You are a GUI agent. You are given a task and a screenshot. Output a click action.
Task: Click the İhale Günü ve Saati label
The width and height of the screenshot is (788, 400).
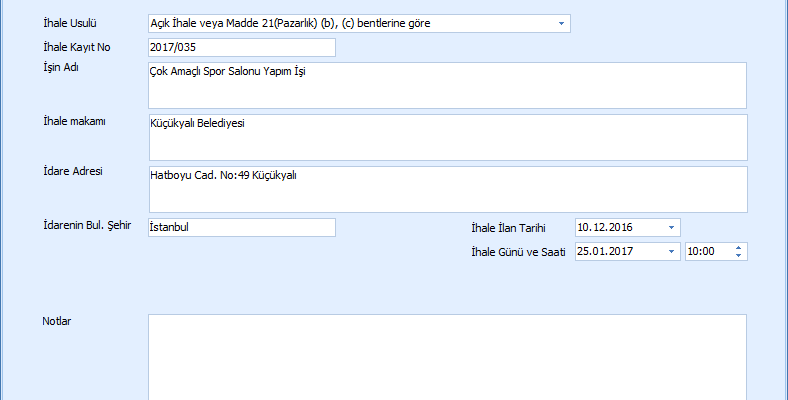[517, 252]
